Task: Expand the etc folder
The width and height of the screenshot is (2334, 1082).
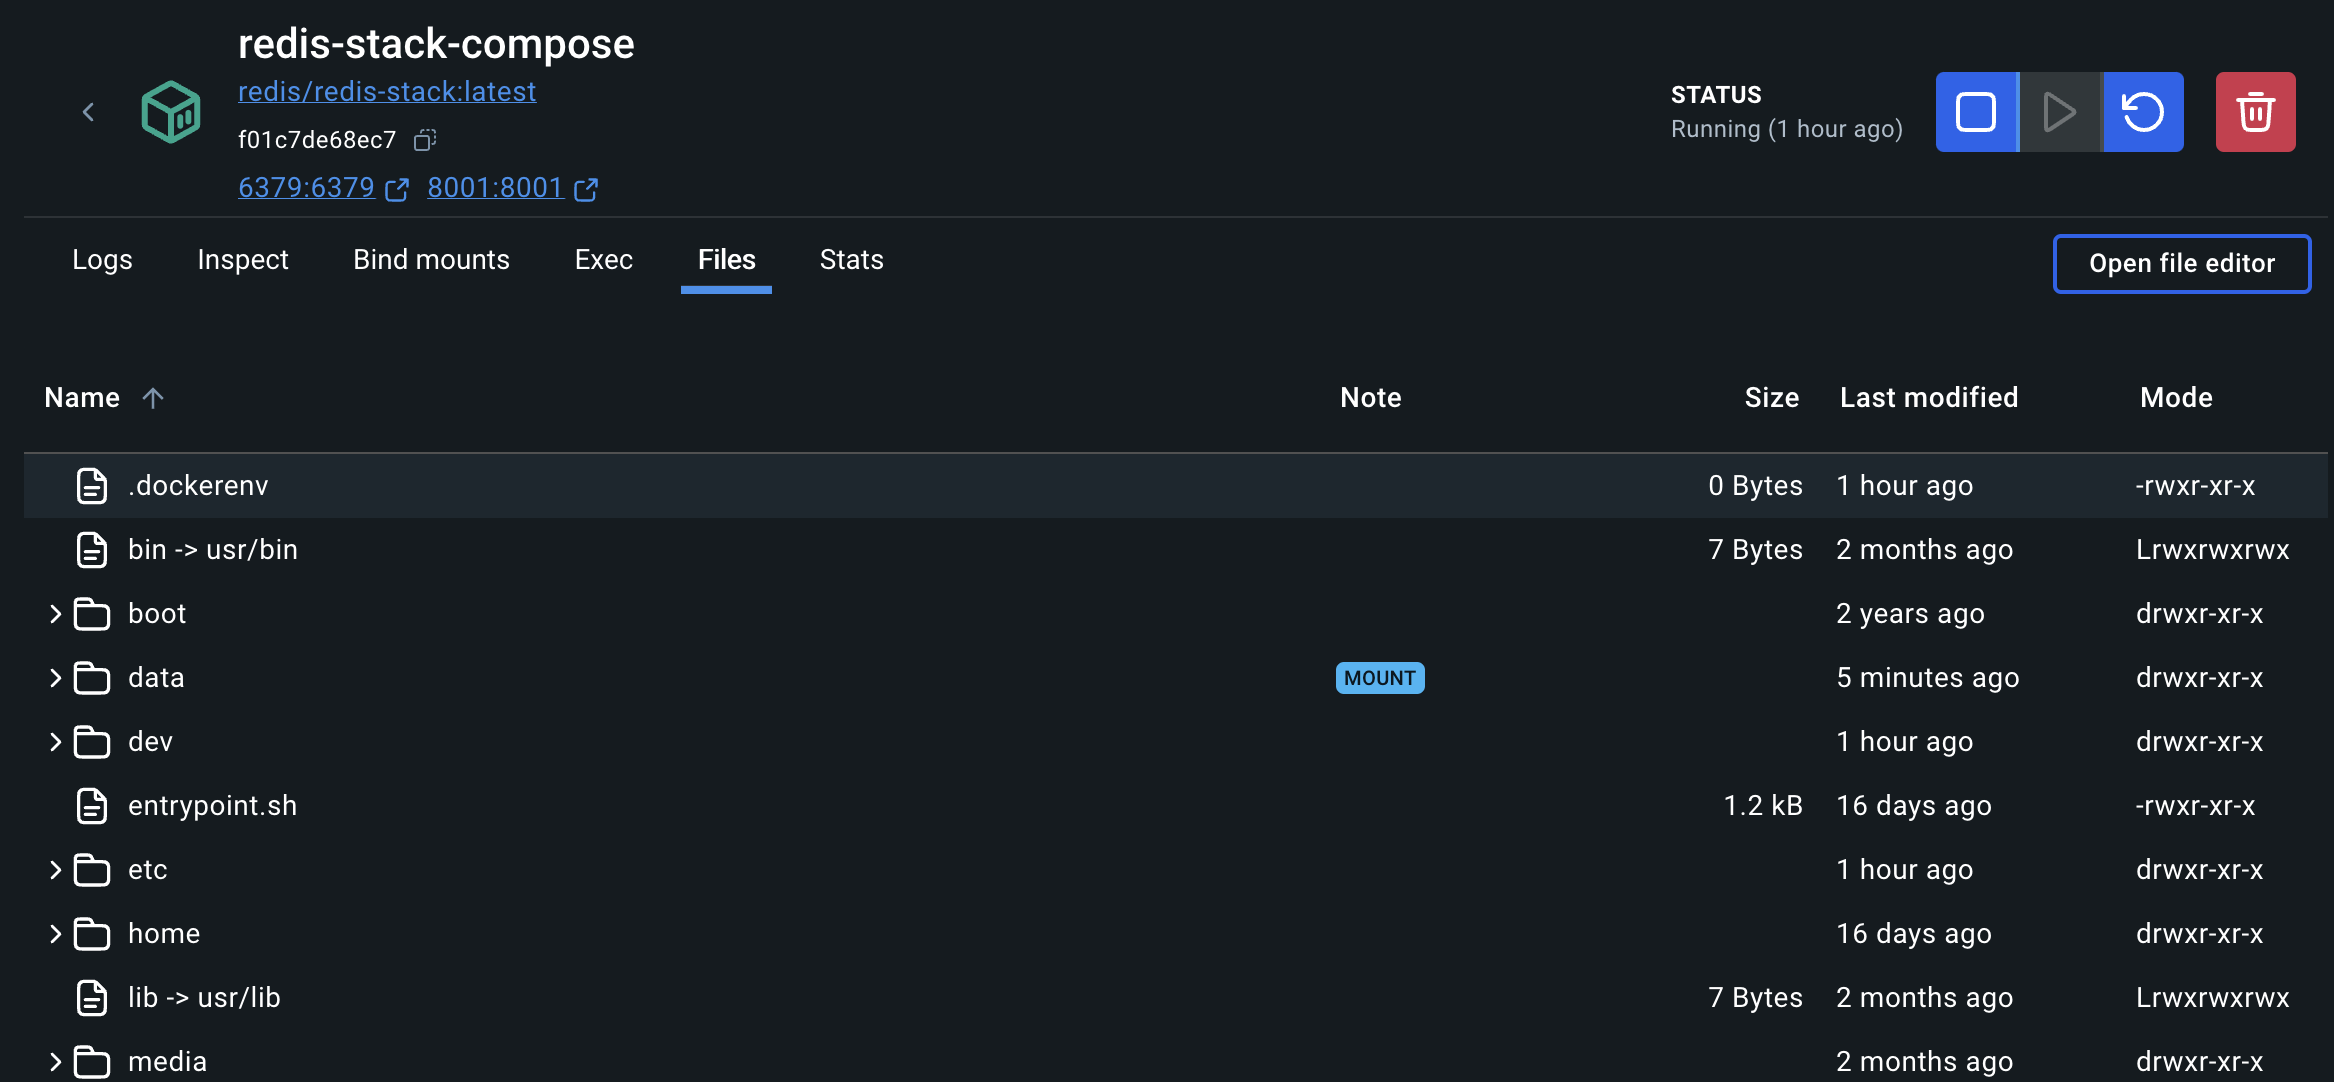Action: point(55,870)
